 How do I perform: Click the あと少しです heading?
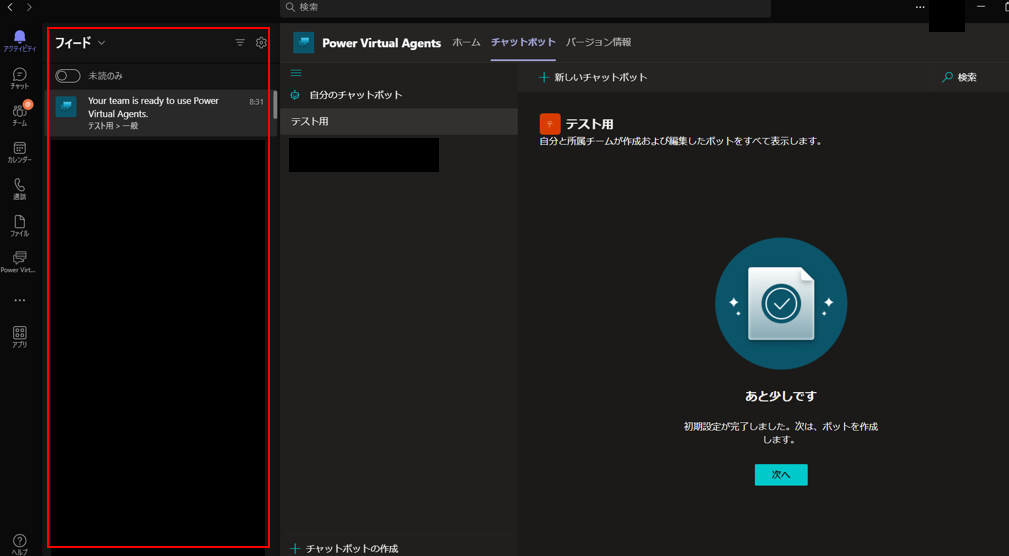(x=781, y=396)
